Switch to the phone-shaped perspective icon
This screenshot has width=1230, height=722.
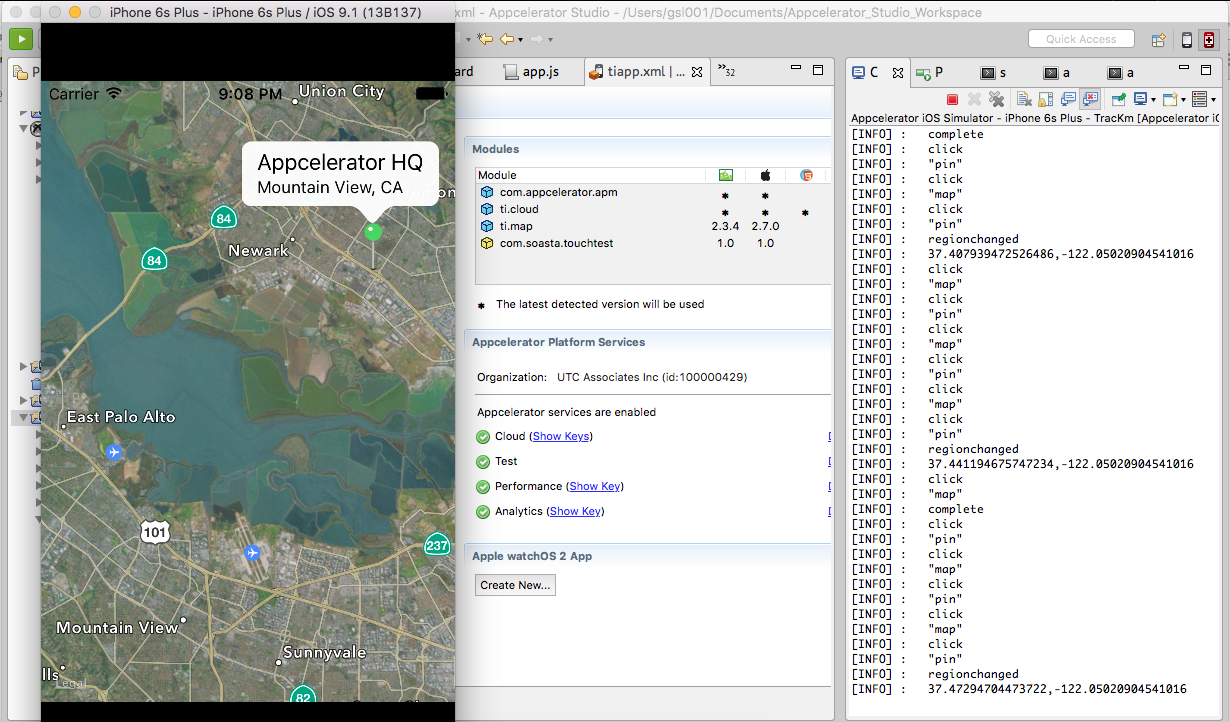[x=1187, y=40]
